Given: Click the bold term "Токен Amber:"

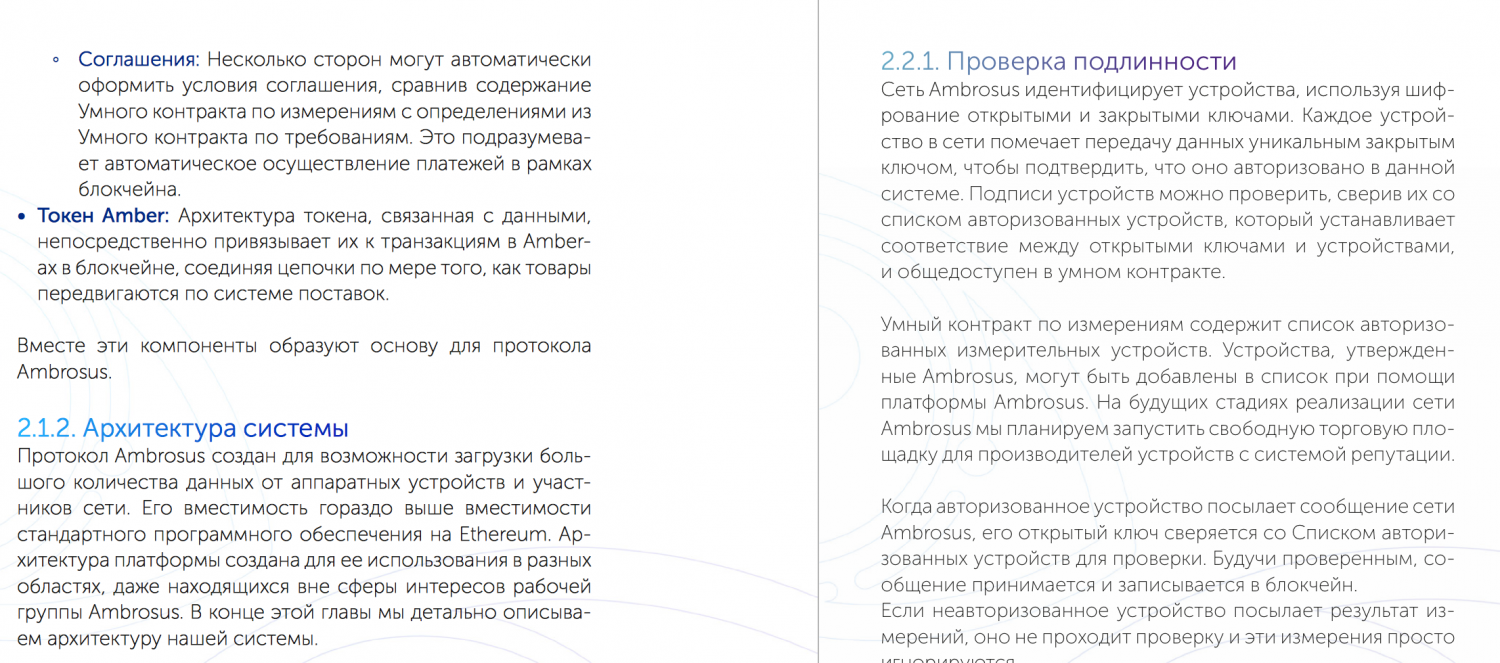Looking at the screenshot, I should (x=104, y=216).
